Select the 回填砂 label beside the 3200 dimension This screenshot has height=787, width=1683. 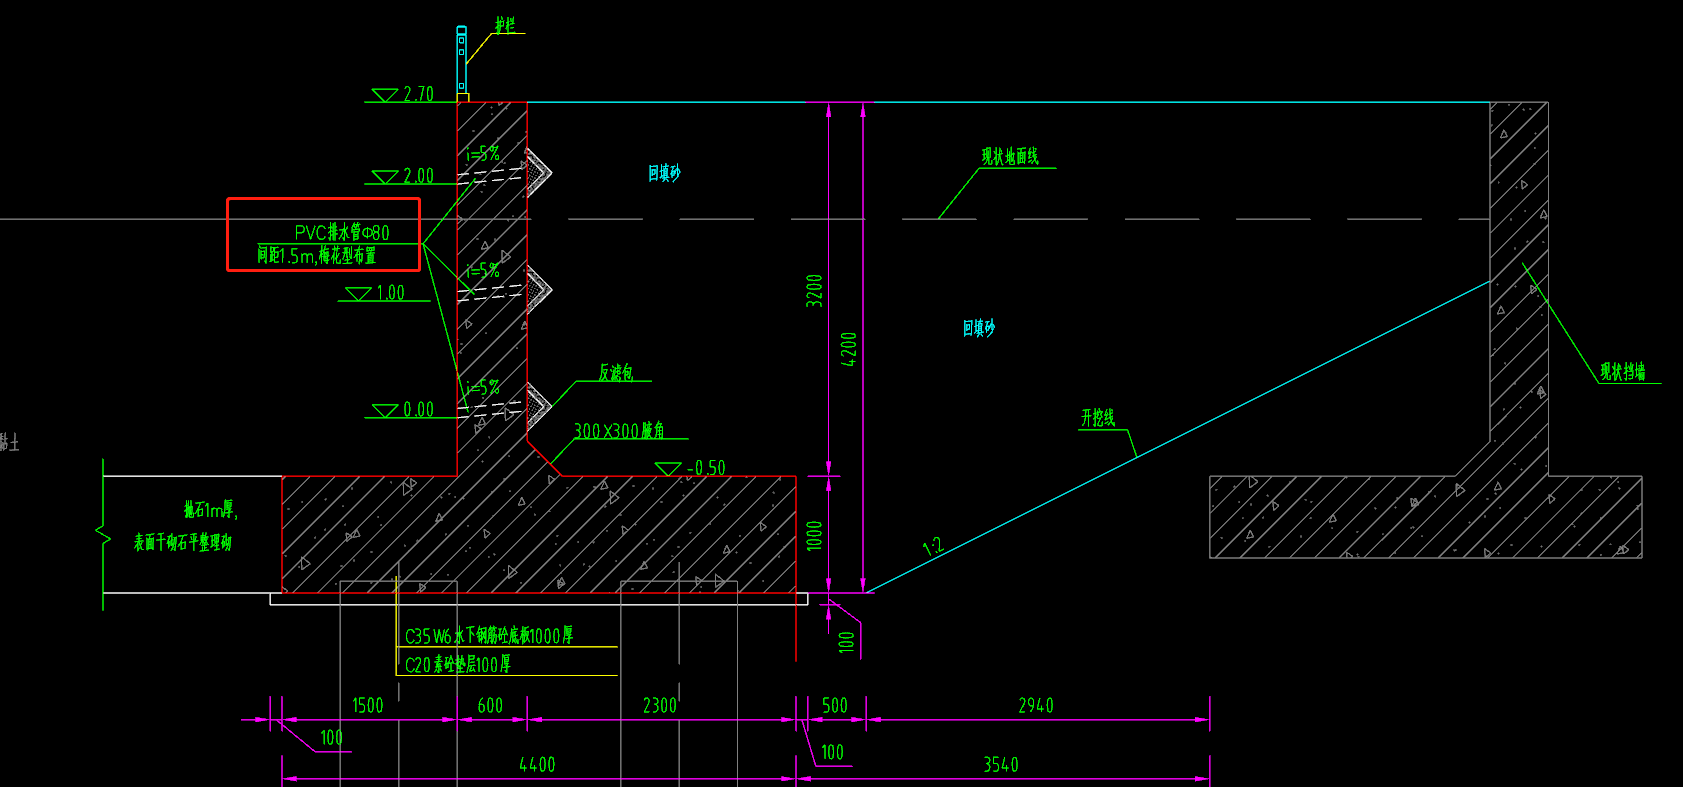(x=664, y=174)
